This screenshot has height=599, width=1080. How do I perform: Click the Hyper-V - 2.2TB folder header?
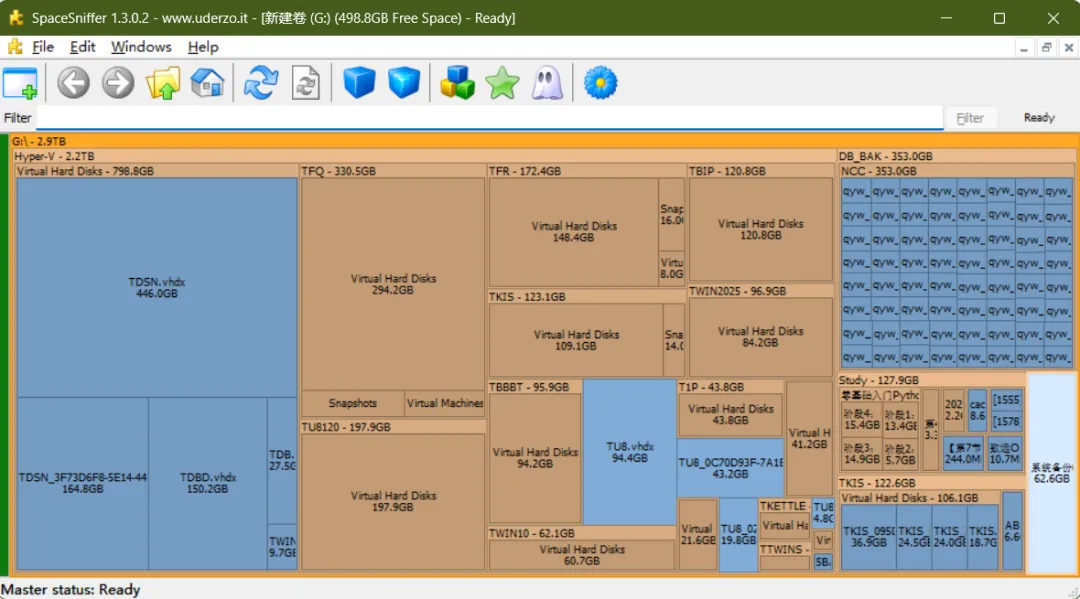[424, 156]
